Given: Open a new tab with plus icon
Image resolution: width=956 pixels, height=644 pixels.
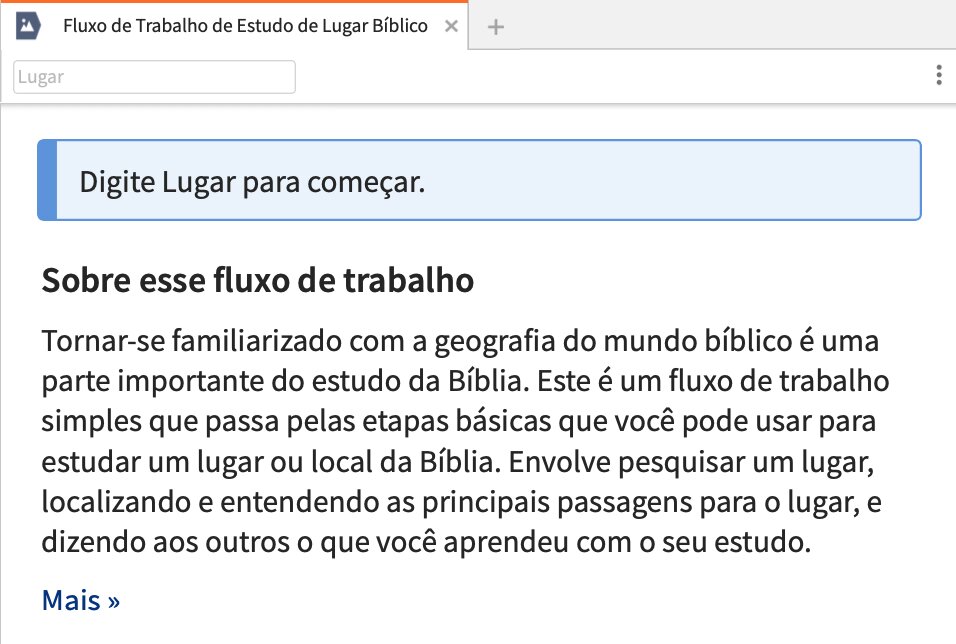Looking at the screenshot, I should [496, 27].
